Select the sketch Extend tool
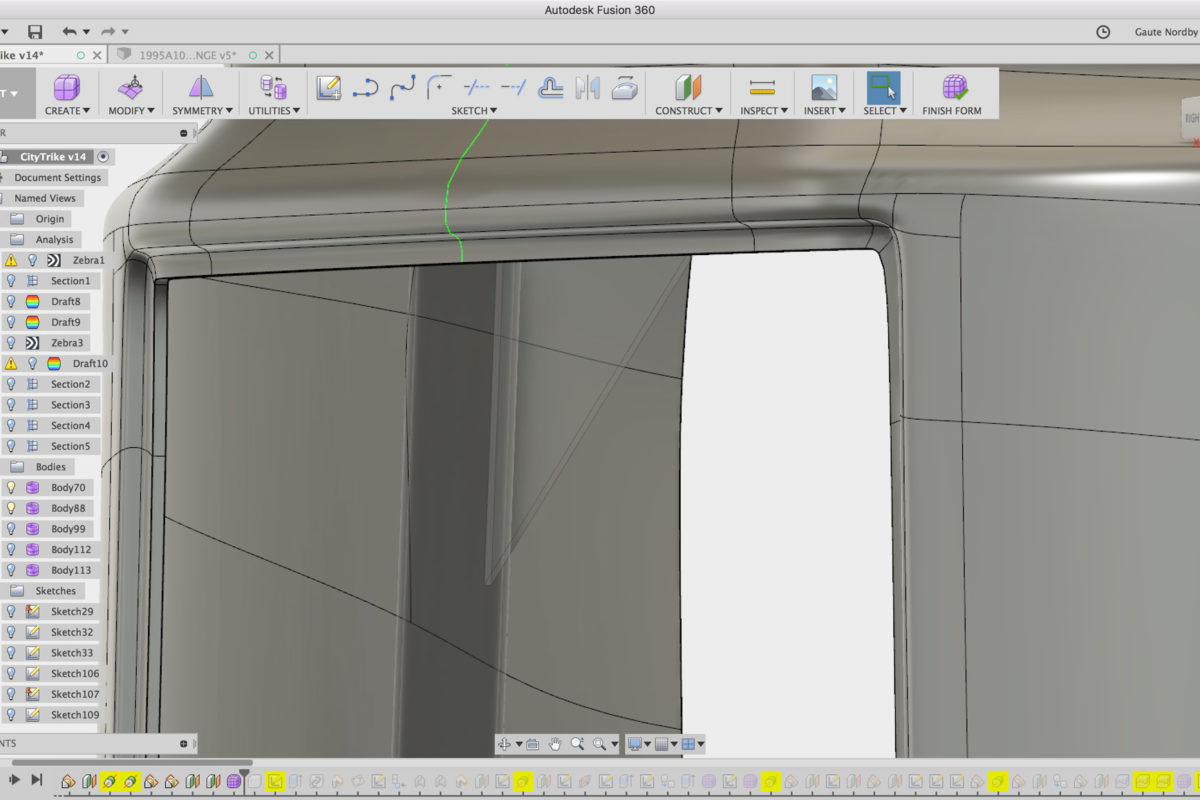The image size is (1200, 800). coord(513,87)
